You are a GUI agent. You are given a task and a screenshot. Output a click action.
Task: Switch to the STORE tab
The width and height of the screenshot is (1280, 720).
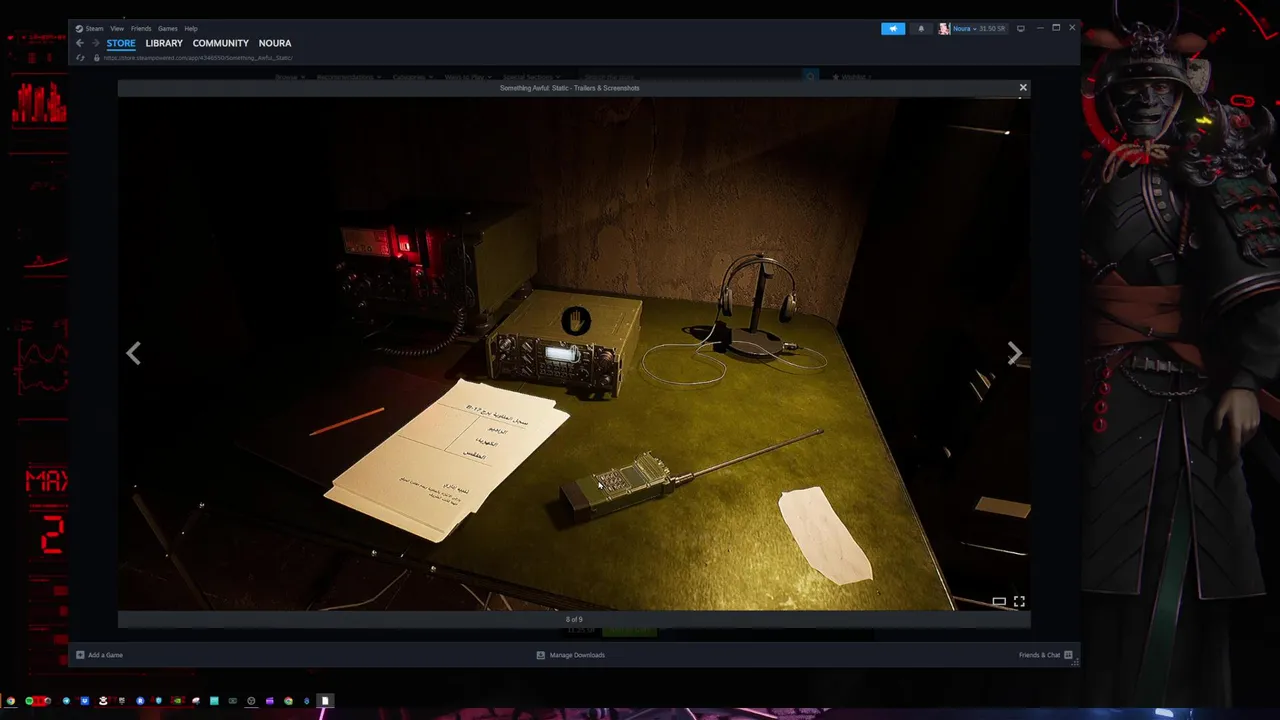[x=121, y=43]
